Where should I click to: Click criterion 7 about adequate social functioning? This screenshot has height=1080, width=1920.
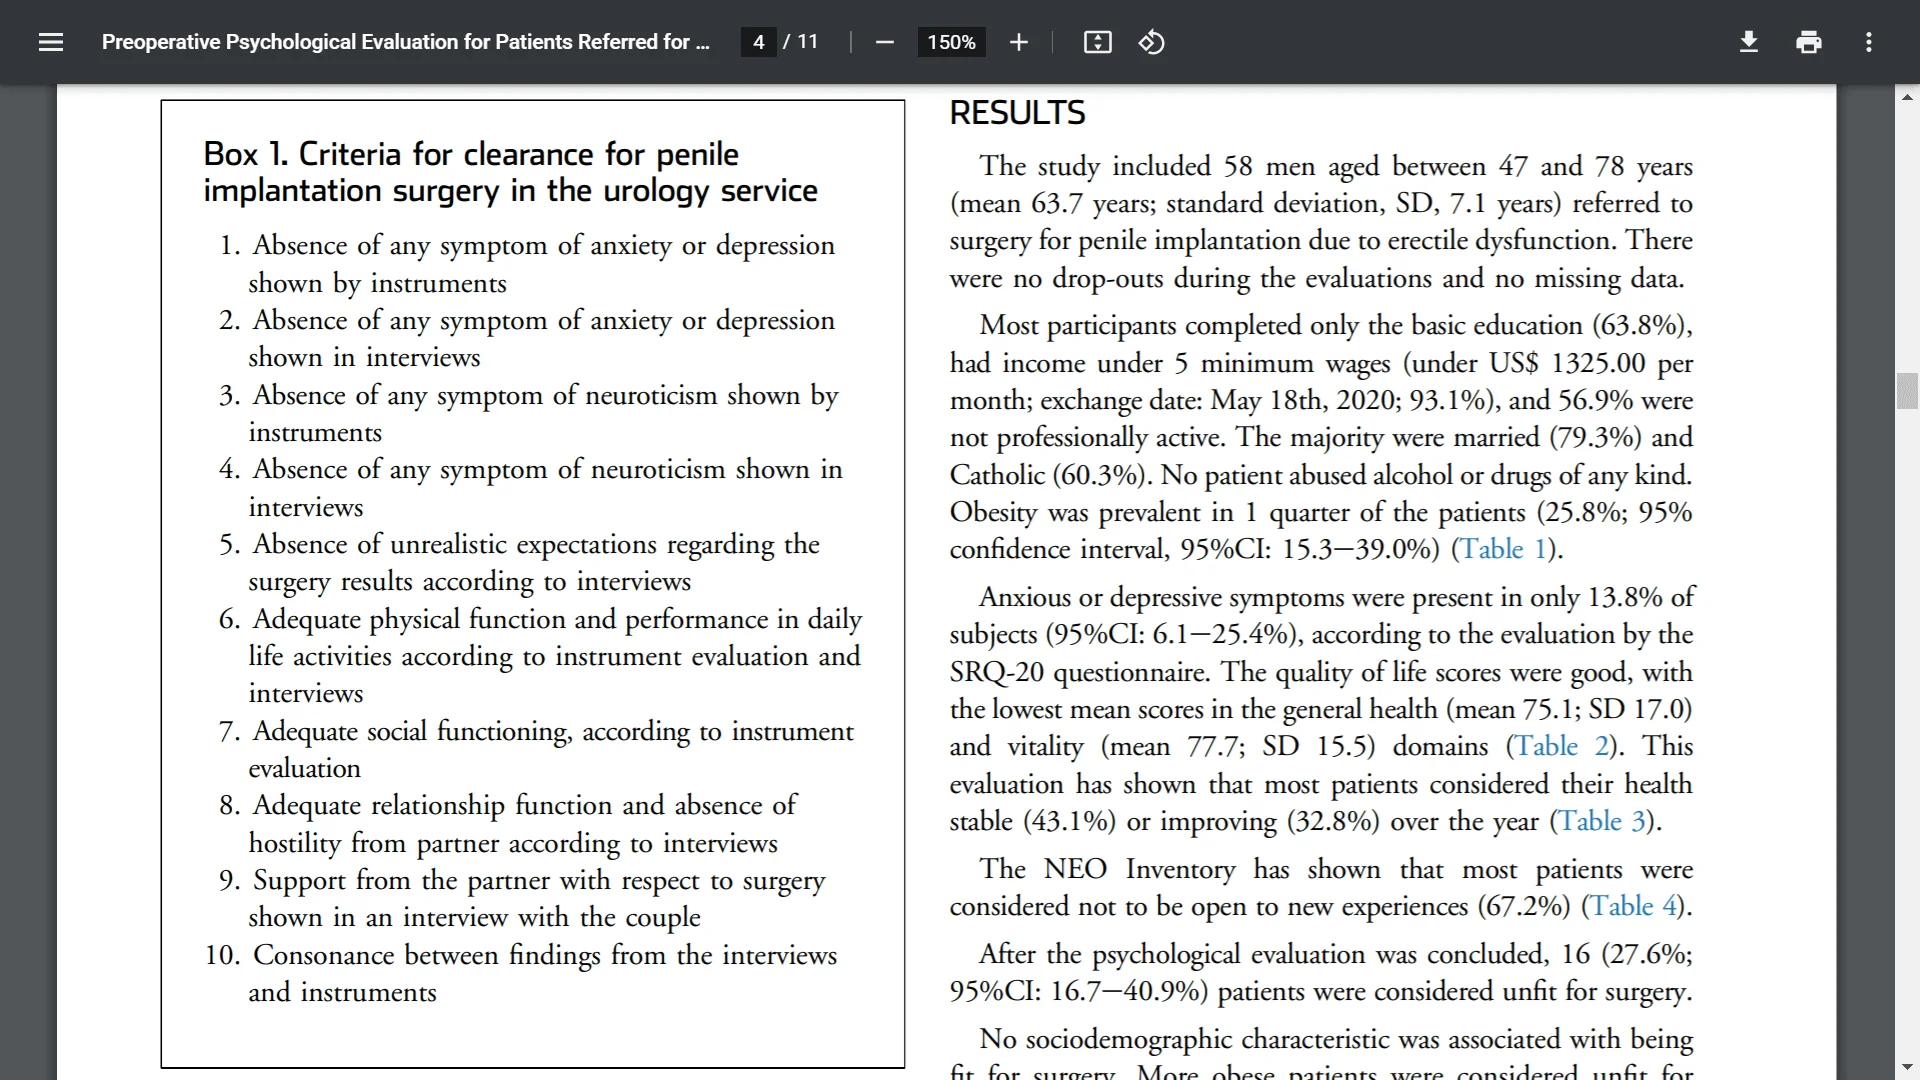pyautogui.click(x=536, y=750)
